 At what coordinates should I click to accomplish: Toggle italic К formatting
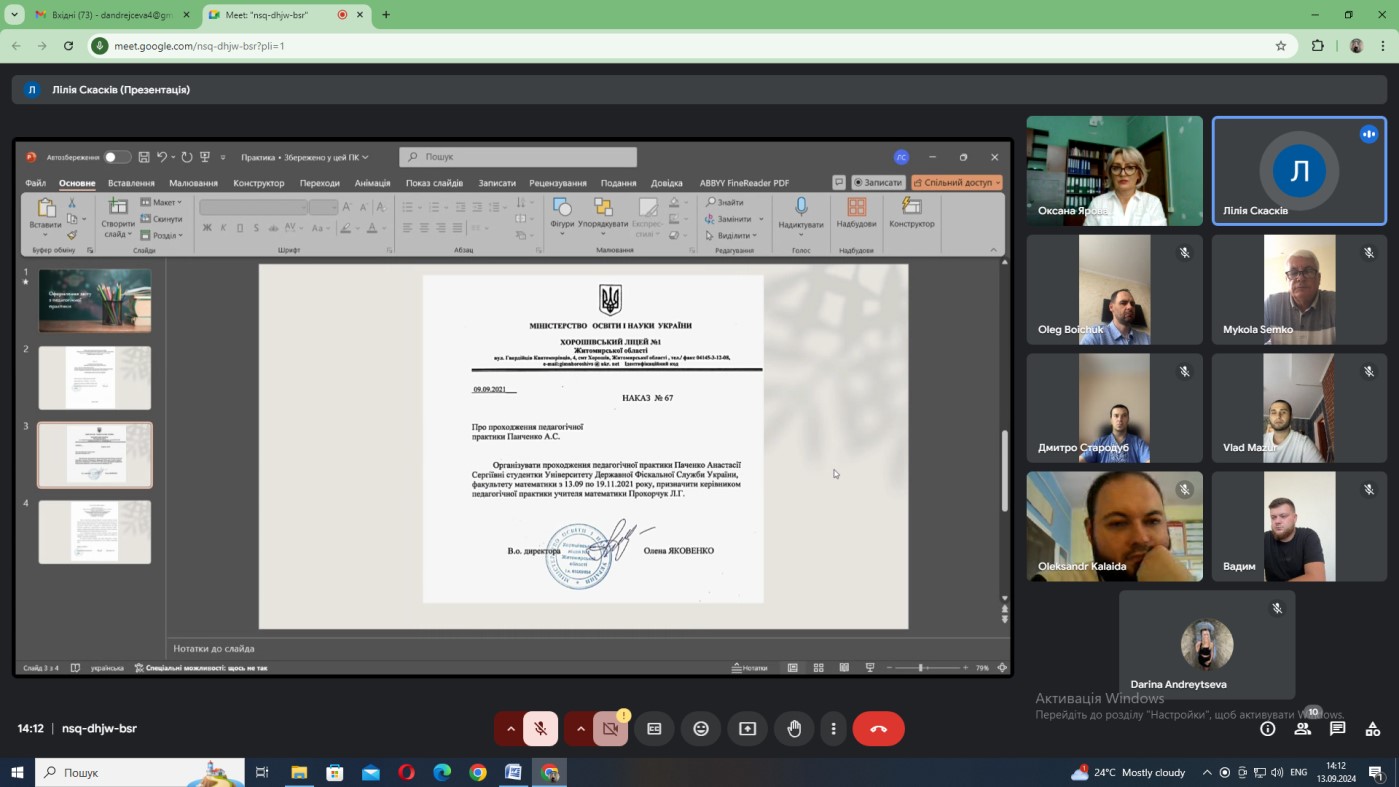pyautogui.click(x=223, y=228)
